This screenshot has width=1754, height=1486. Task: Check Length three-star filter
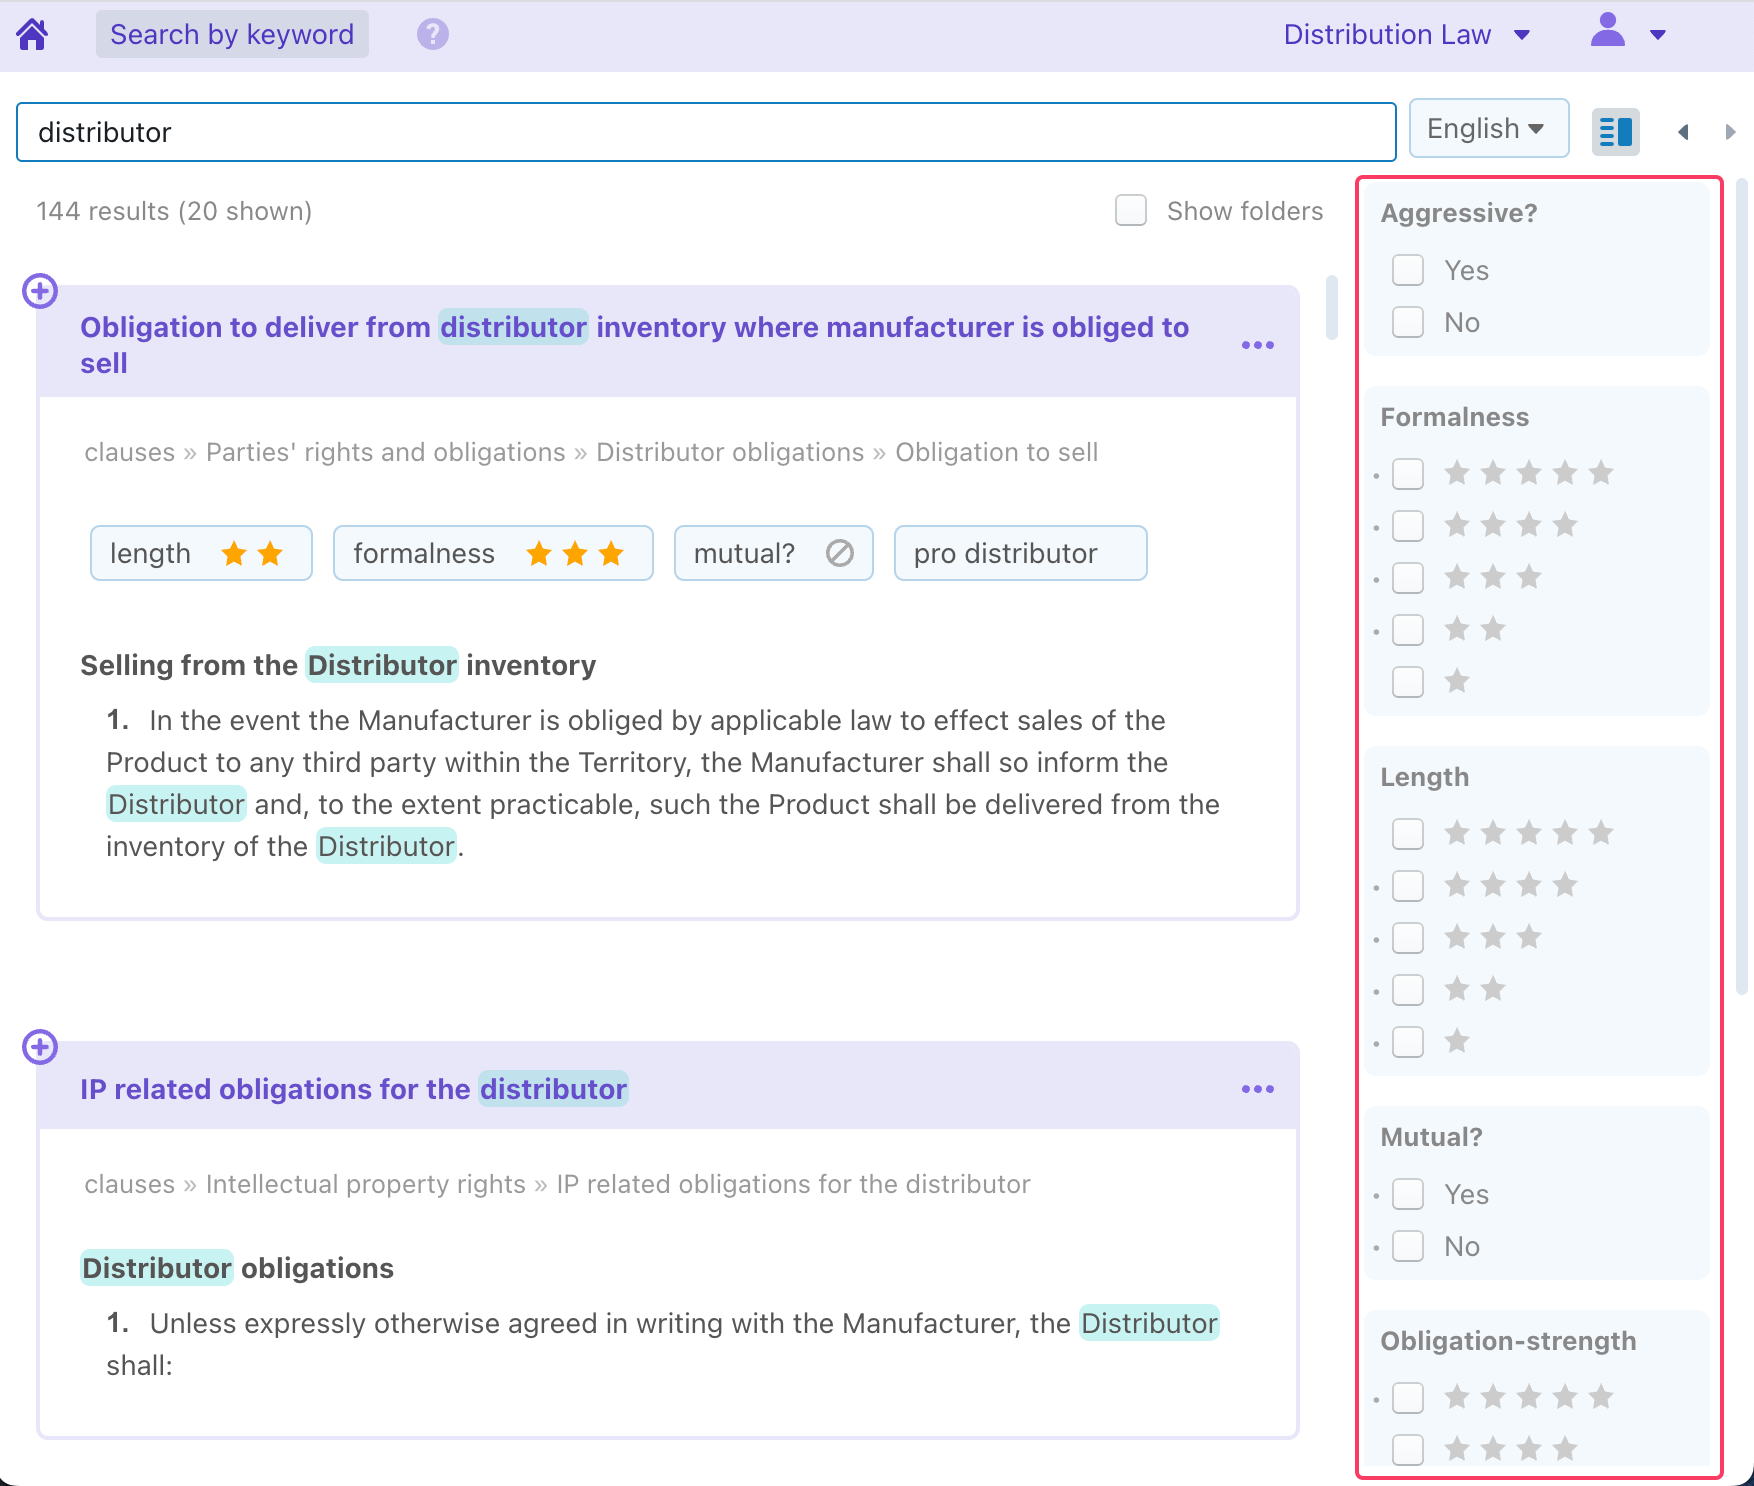[x=1408, y=938]
